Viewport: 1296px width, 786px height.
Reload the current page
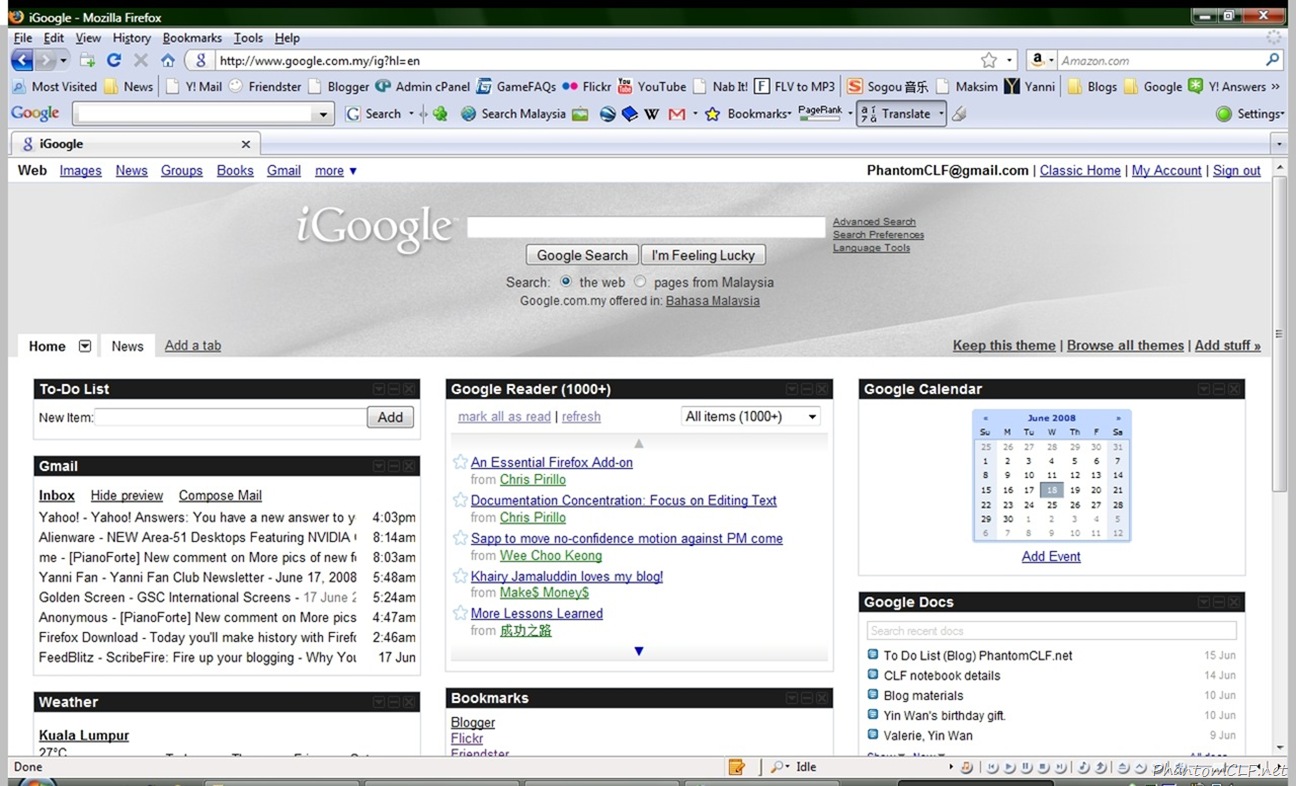click(x=114, y=60)
